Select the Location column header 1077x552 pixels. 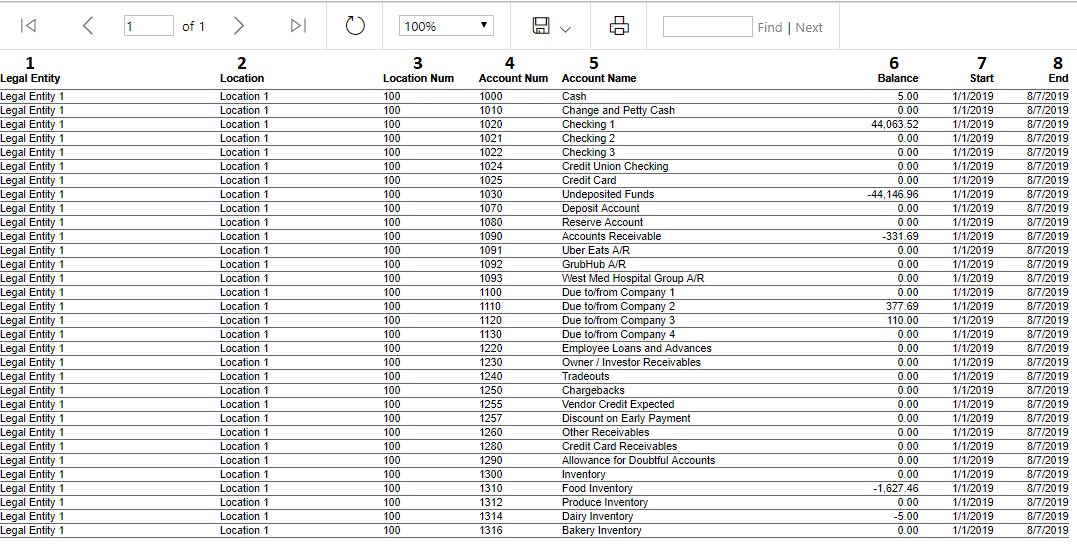click(x=242, y=78)
